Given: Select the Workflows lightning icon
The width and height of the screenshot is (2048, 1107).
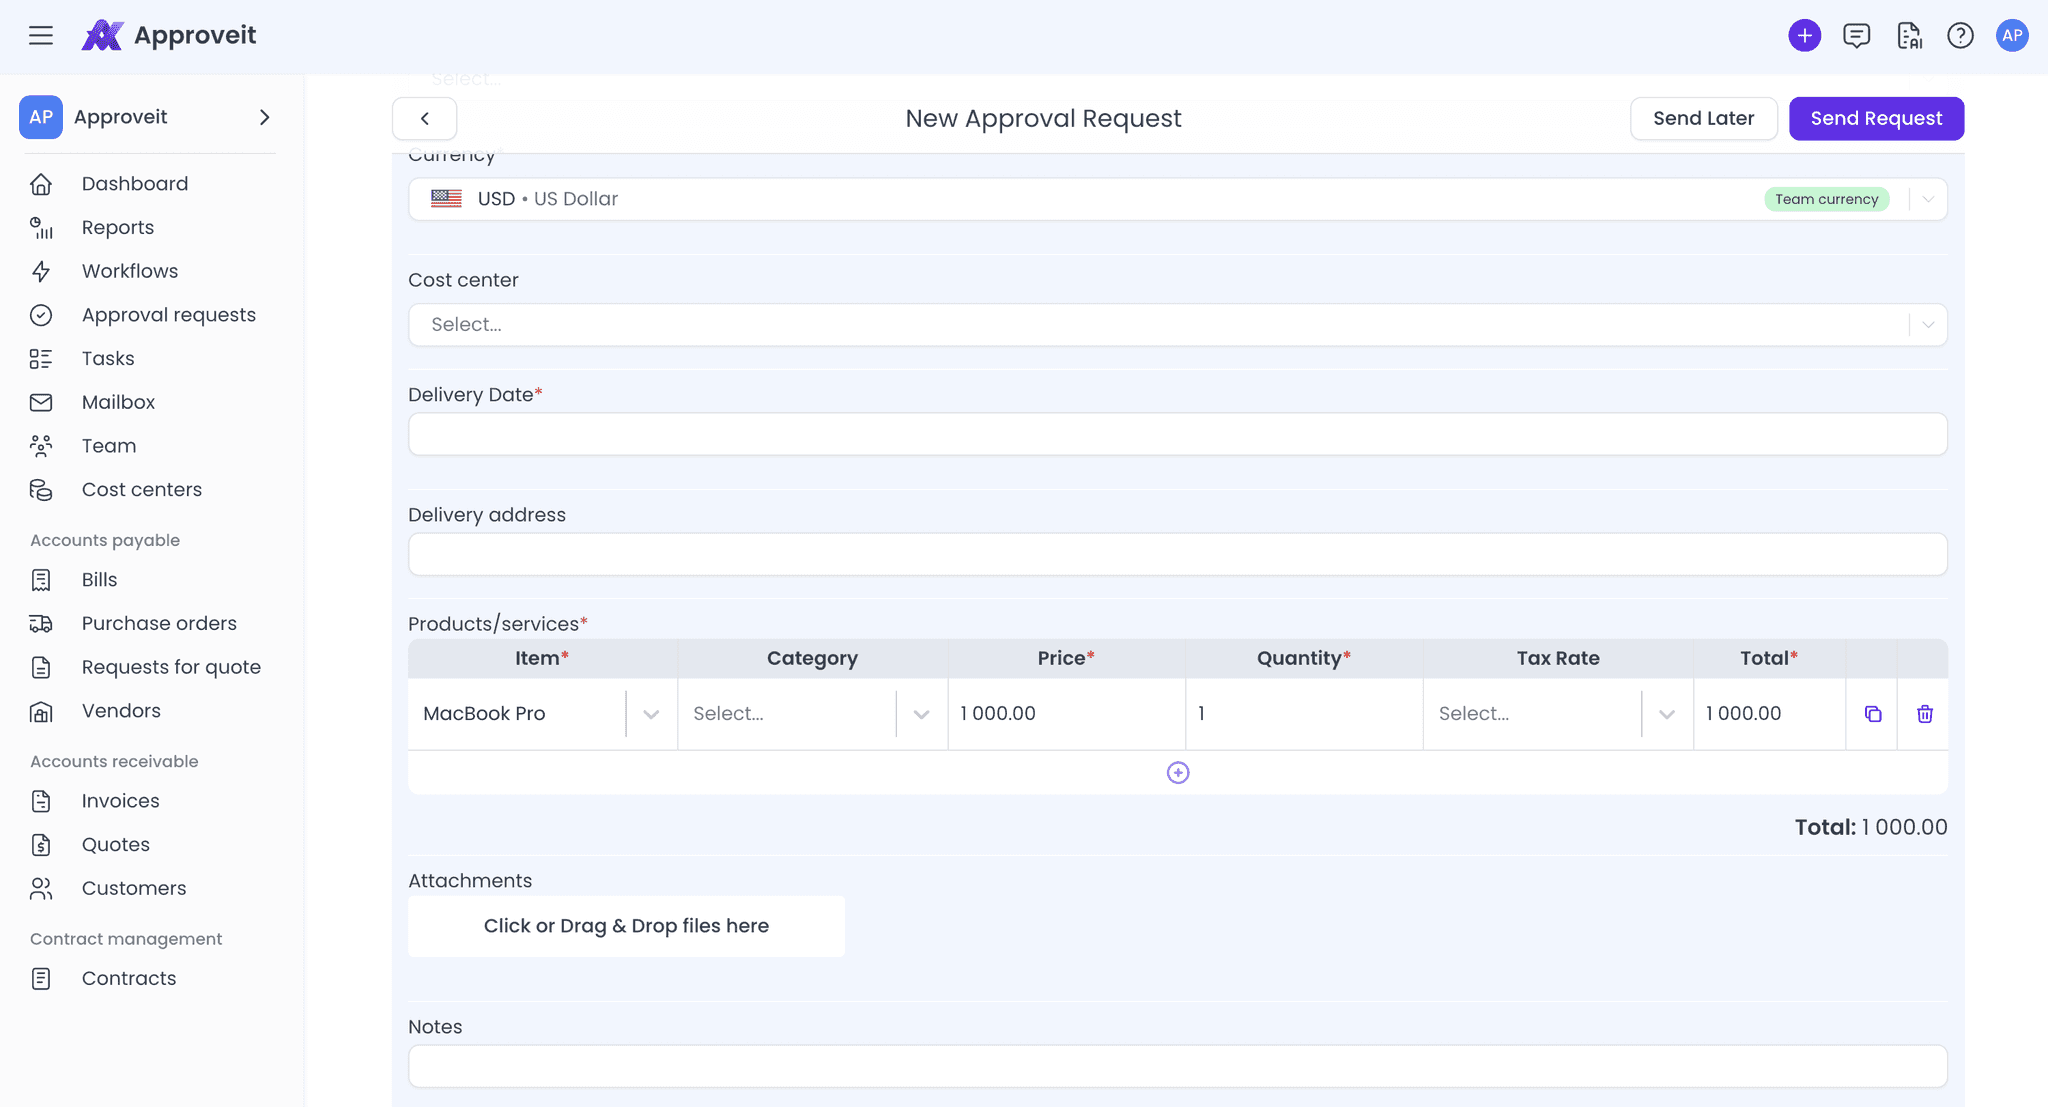Looking at the screenshot, I should coord(40,271).
